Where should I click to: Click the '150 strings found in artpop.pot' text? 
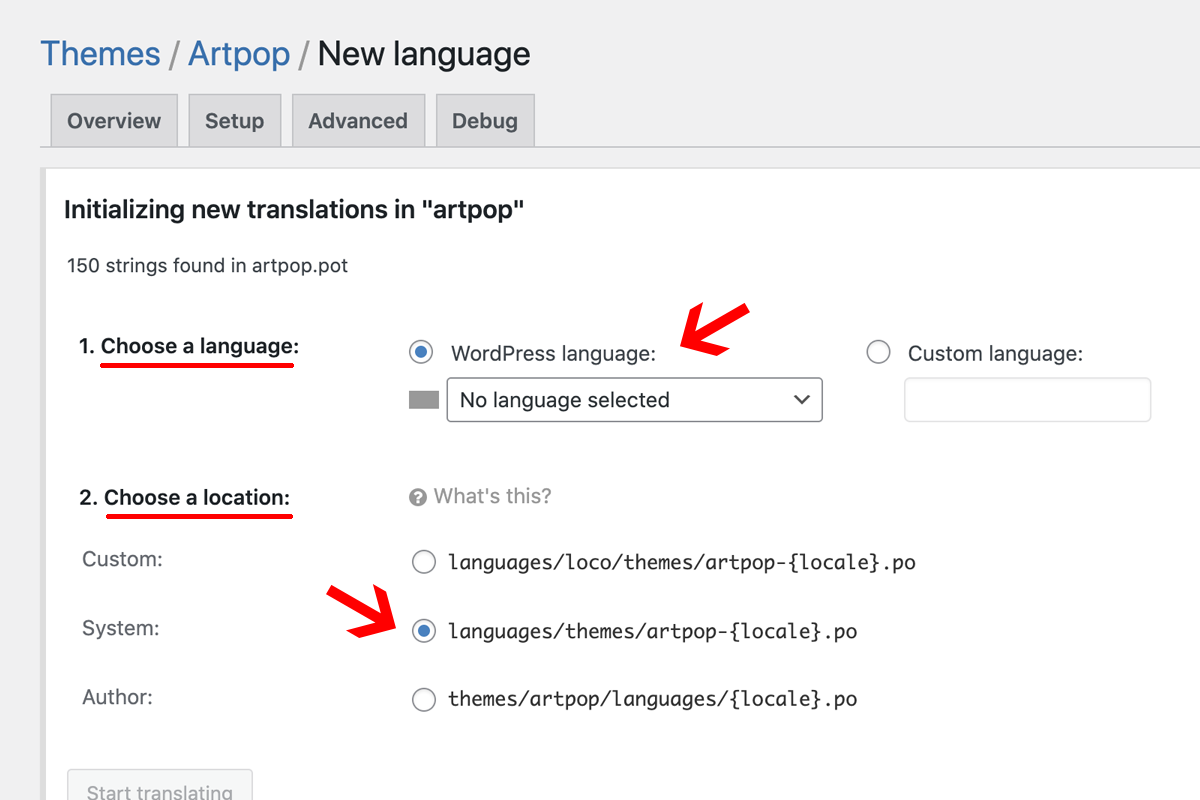coord(208,266)
